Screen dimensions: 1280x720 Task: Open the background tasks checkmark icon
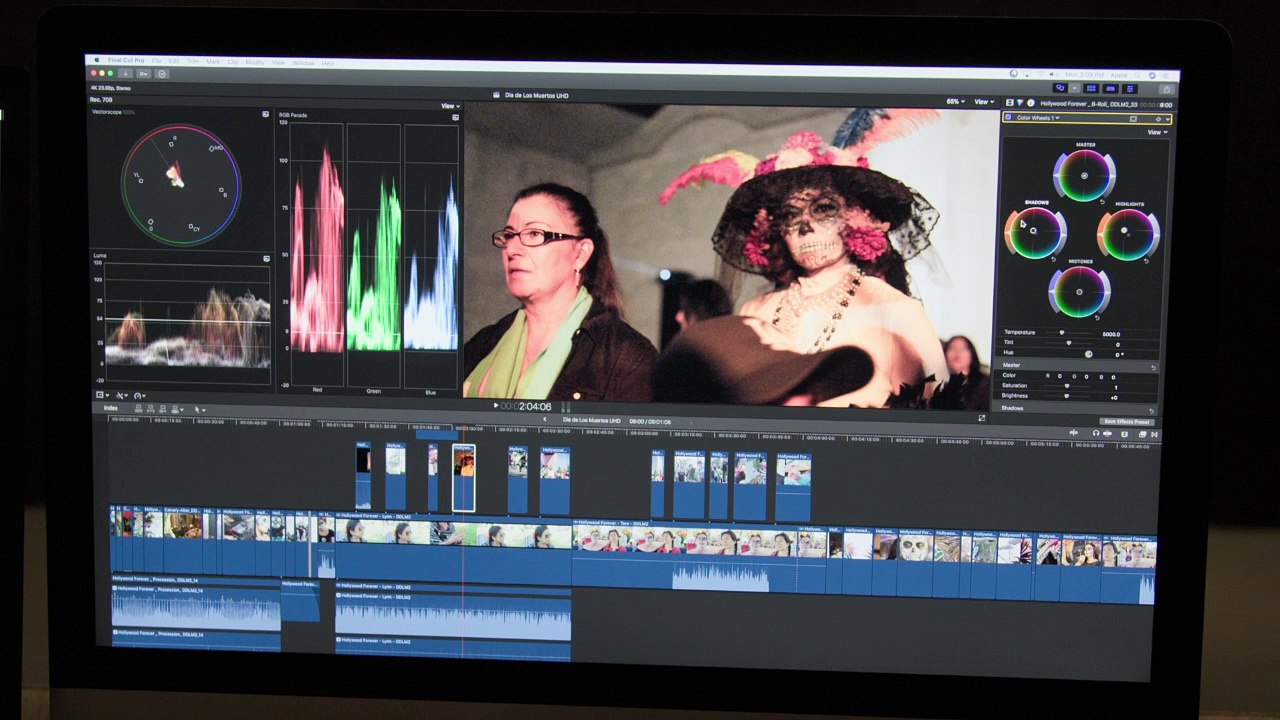coord(162,73)
